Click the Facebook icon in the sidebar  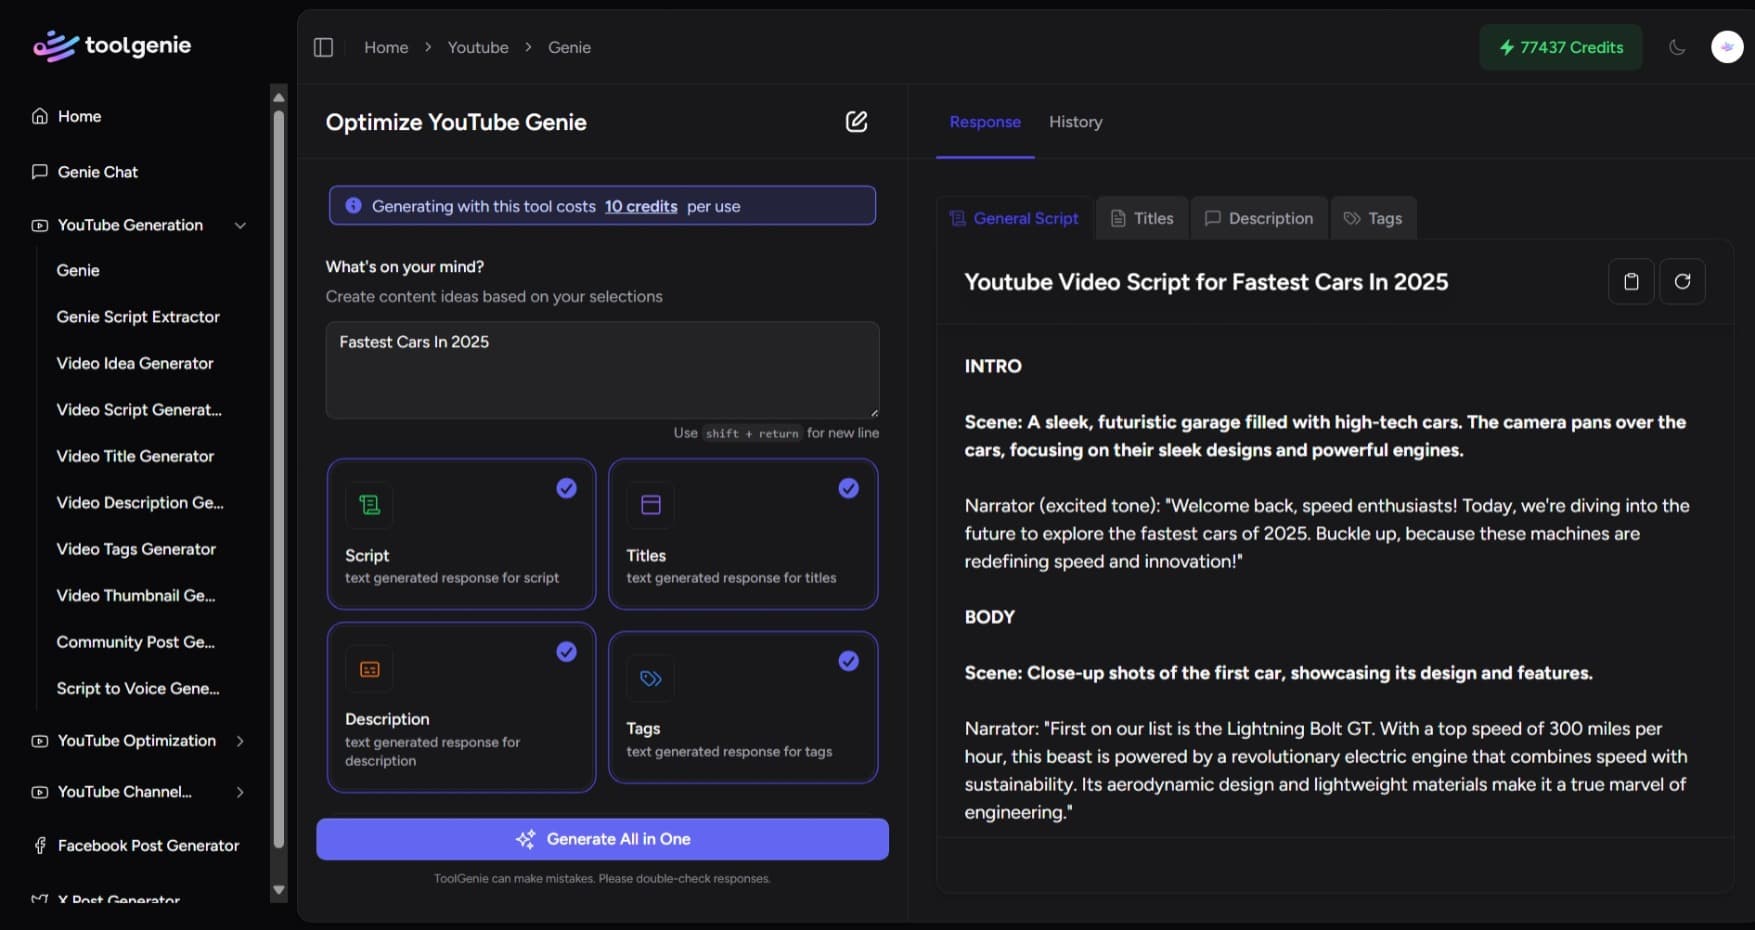(x=40, y=846)
